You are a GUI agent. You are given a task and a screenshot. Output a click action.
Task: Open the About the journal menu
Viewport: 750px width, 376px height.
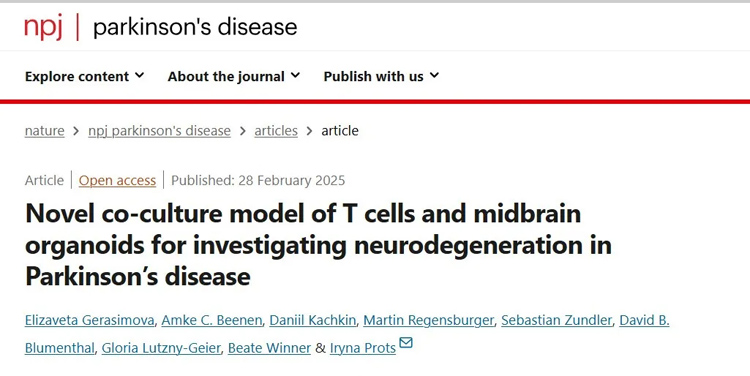[233, 77]
